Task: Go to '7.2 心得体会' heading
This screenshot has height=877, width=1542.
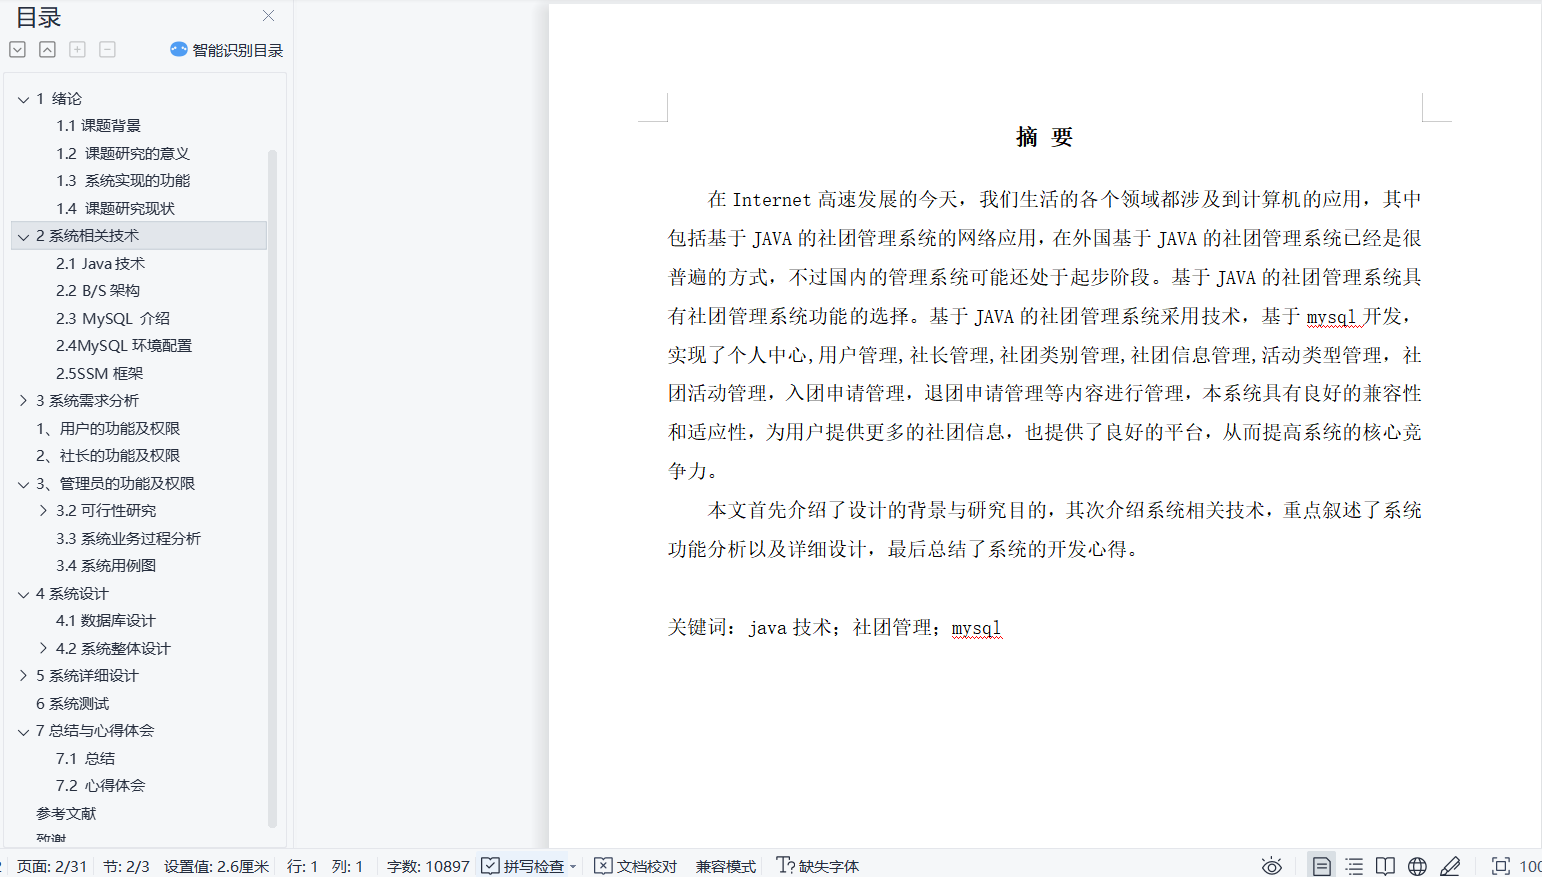Action: coord(100,786)
